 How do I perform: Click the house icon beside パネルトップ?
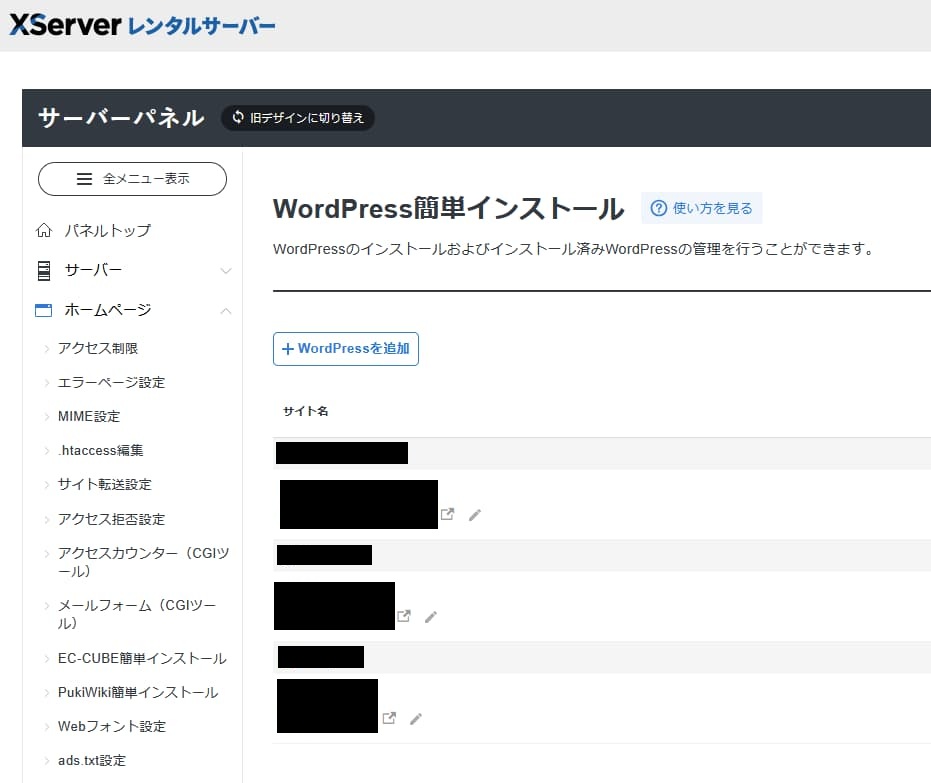[x=43, y=231]
